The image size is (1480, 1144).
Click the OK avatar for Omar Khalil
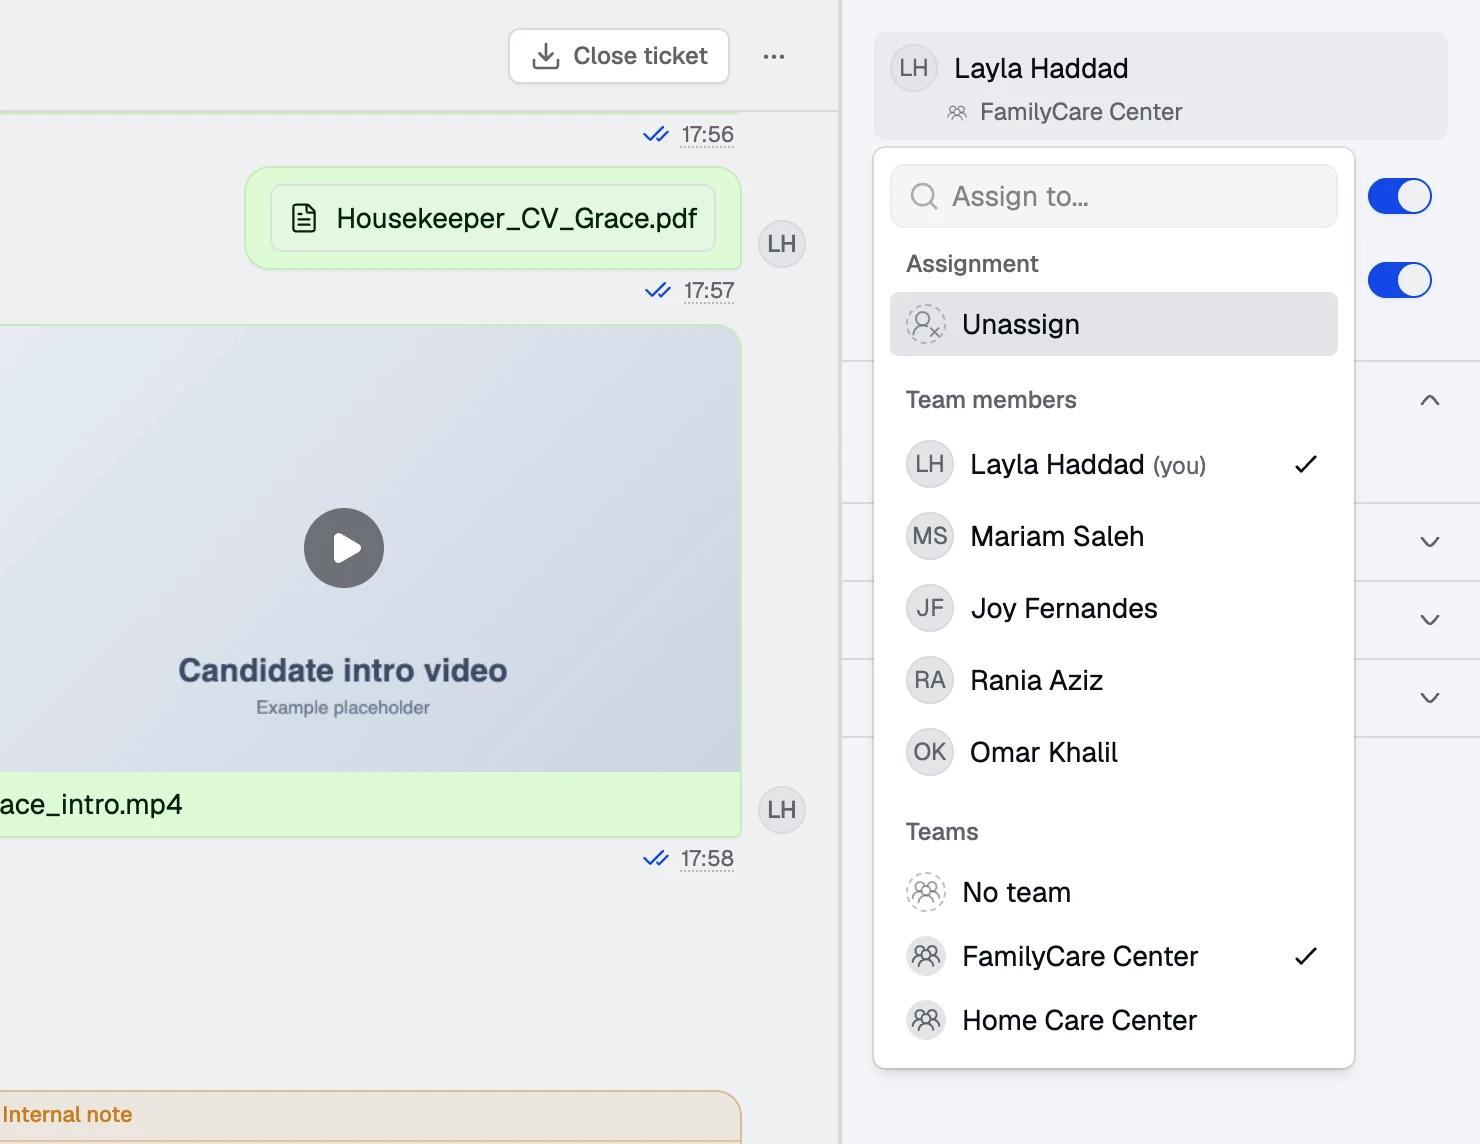coord(930,752)
